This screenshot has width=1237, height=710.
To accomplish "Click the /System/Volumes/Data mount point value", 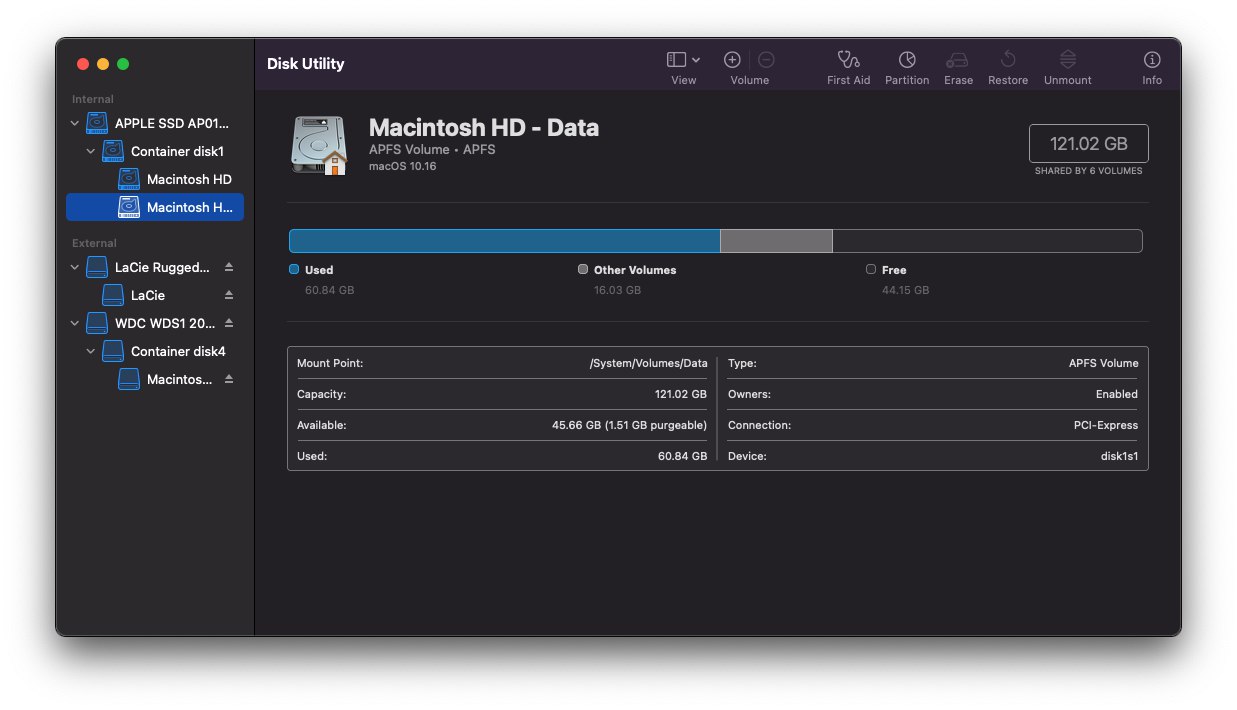I will point(649,363).
